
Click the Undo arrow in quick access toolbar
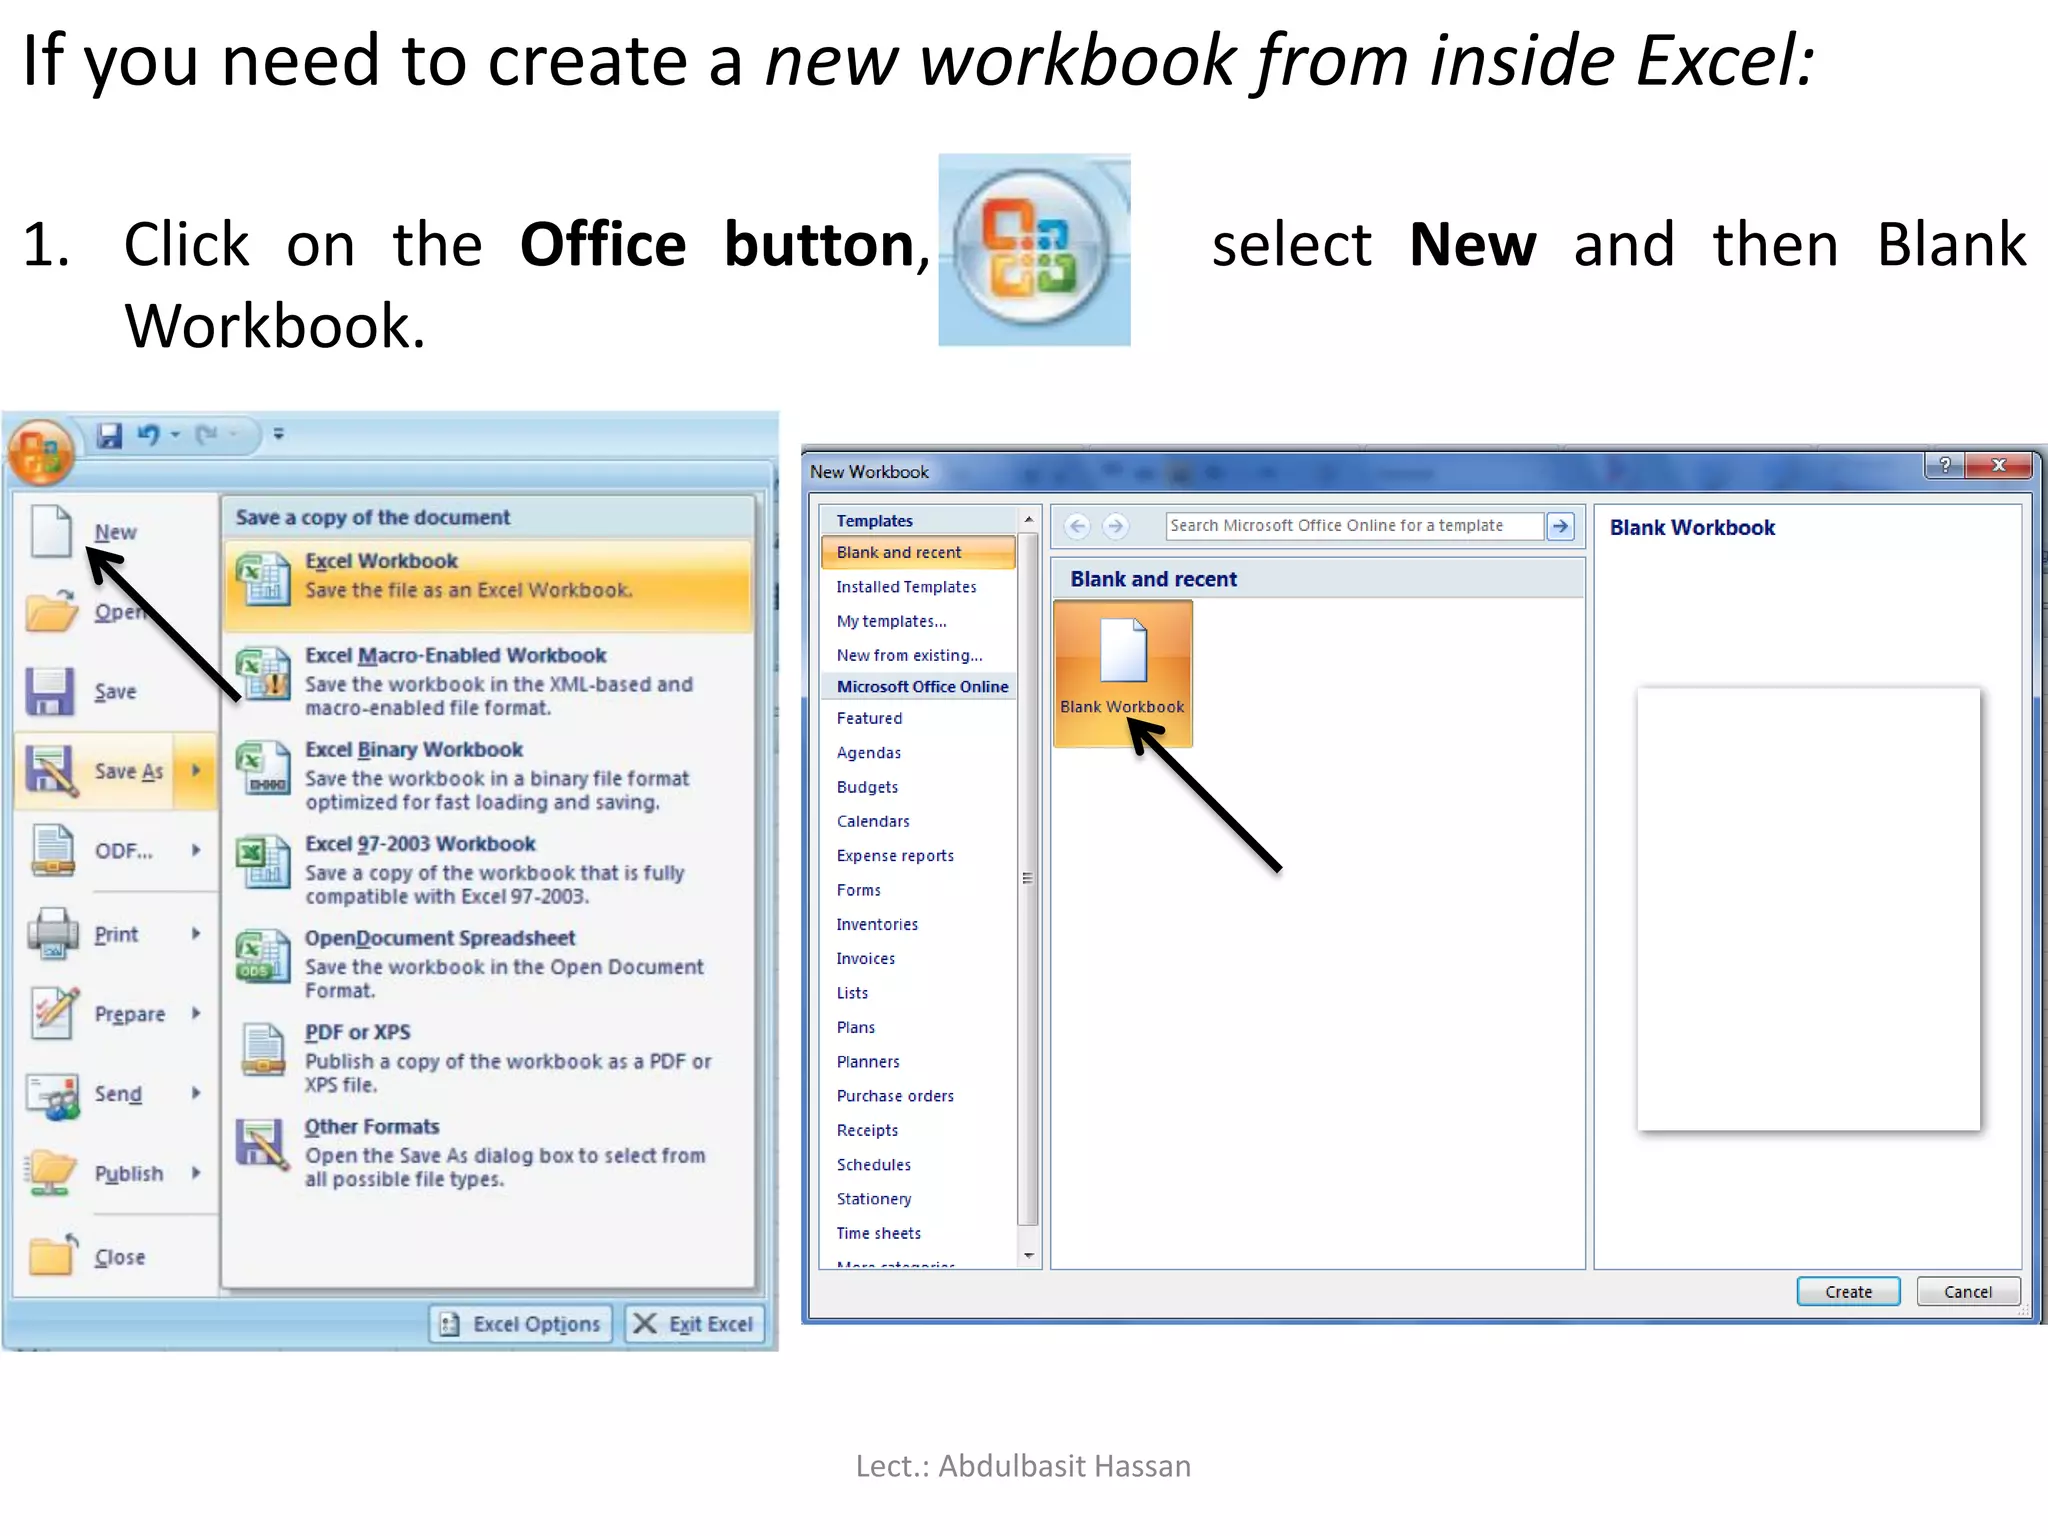coord(149,435)
